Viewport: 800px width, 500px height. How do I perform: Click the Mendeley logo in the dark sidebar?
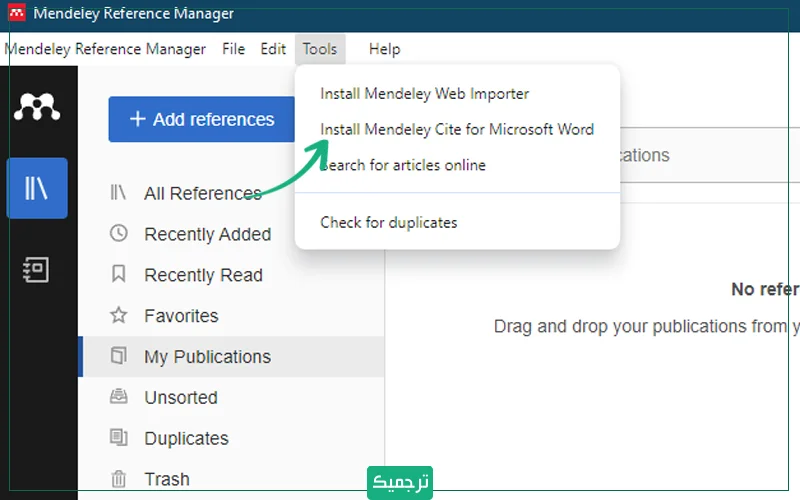pos(37,107)
